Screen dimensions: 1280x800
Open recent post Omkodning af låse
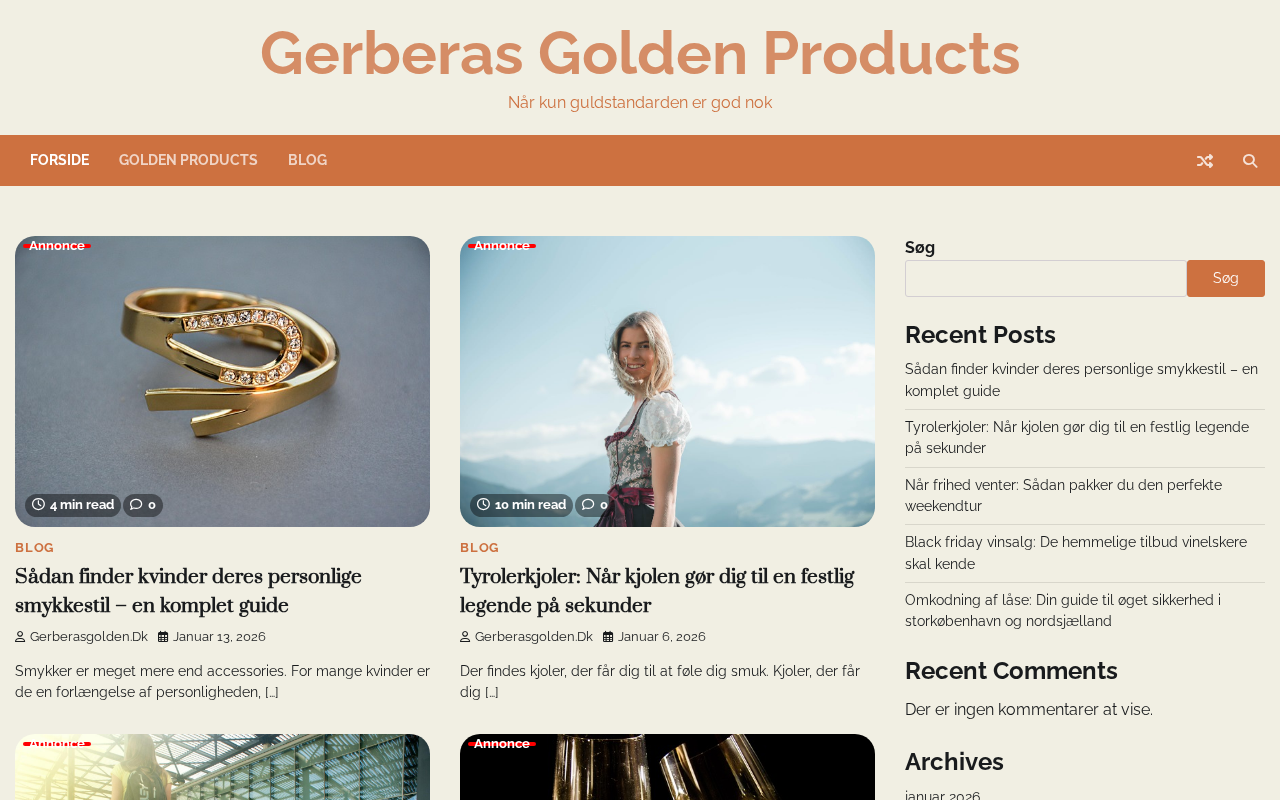pyautogui.click(x=1063, y=610)
